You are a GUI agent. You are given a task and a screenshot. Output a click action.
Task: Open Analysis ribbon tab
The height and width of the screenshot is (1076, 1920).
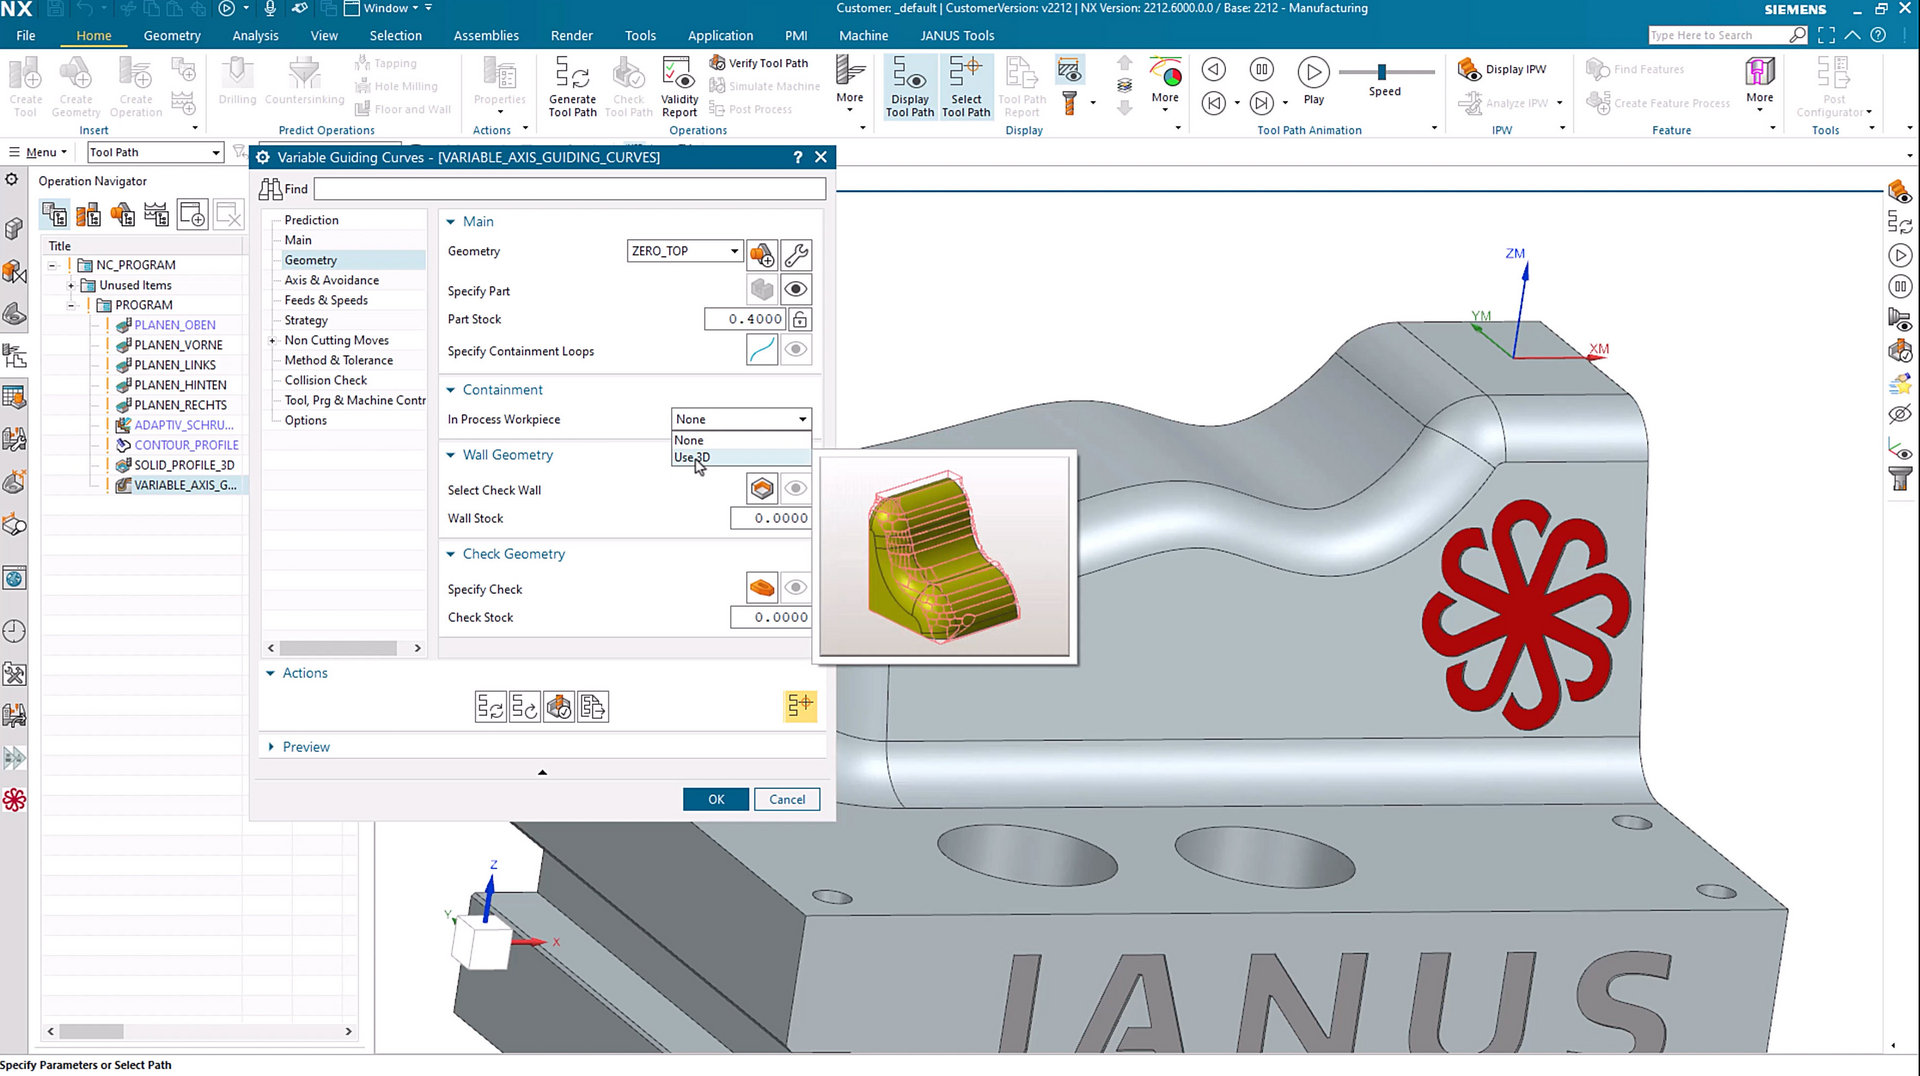255,35
